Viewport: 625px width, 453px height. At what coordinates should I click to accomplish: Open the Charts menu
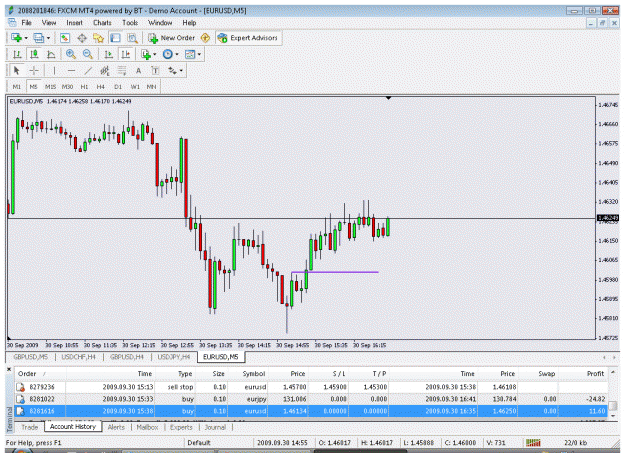[x=102, y=23]
